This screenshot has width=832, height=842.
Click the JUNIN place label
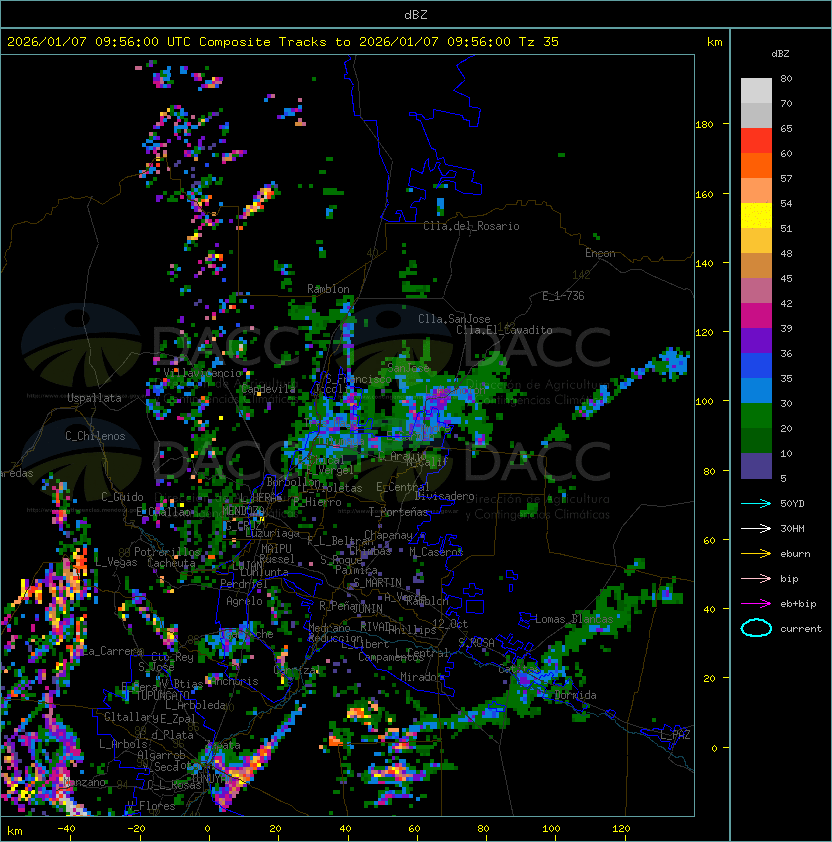point(367,608)
